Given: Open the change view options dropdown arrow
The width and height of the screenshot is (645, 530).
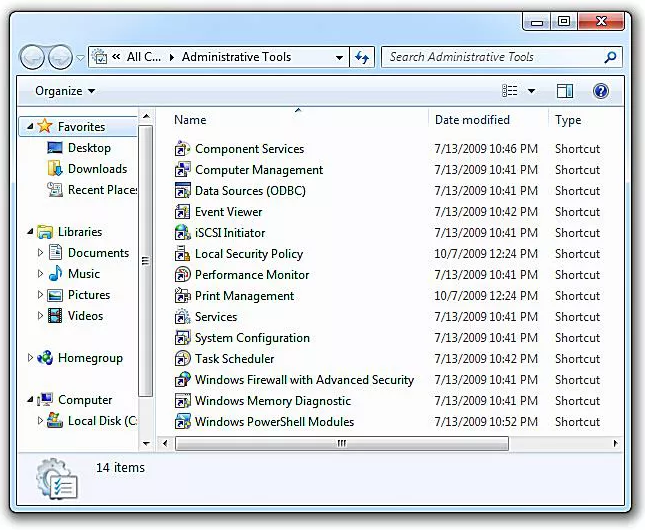Looking at the screenshot, I should point(531,91).
